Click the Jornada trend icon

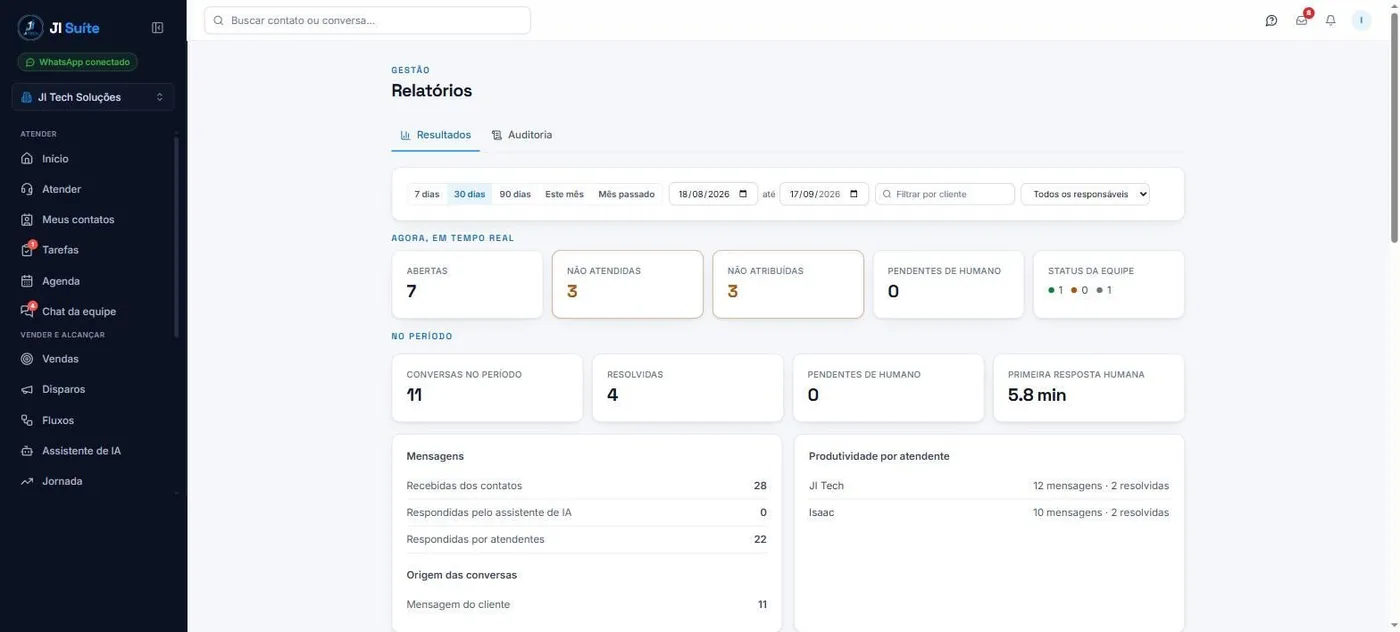click(27, 481)
